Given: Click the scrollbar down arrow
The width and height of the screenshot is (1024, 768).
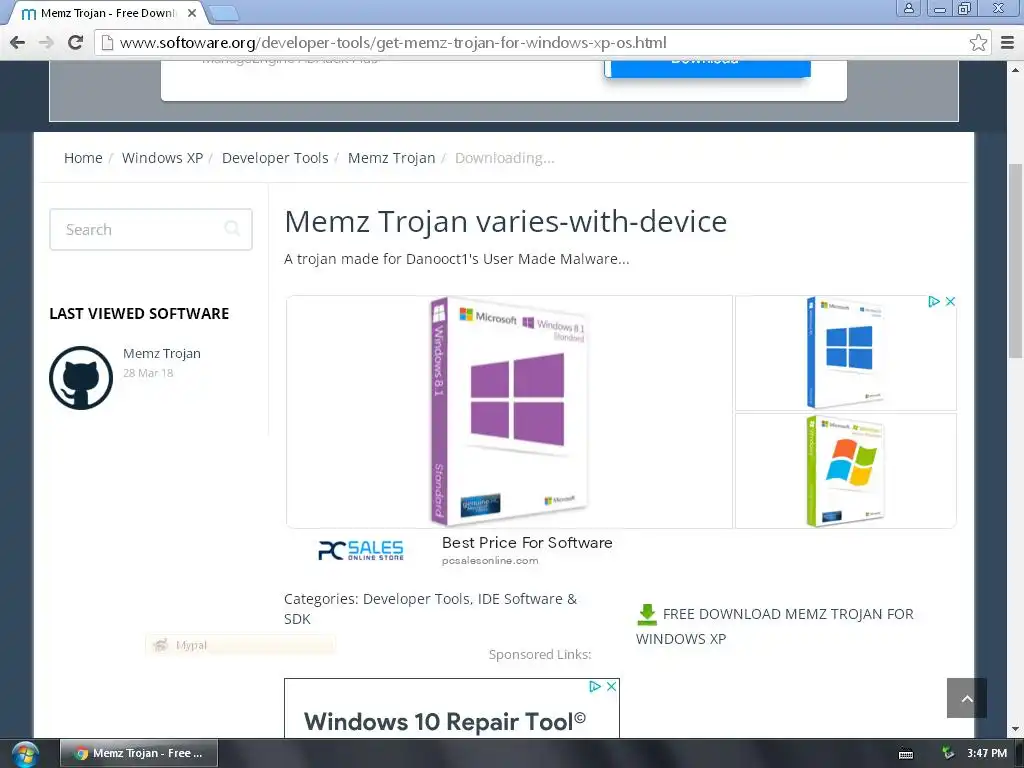Looking at the screenshot, I should point(1016,729).
